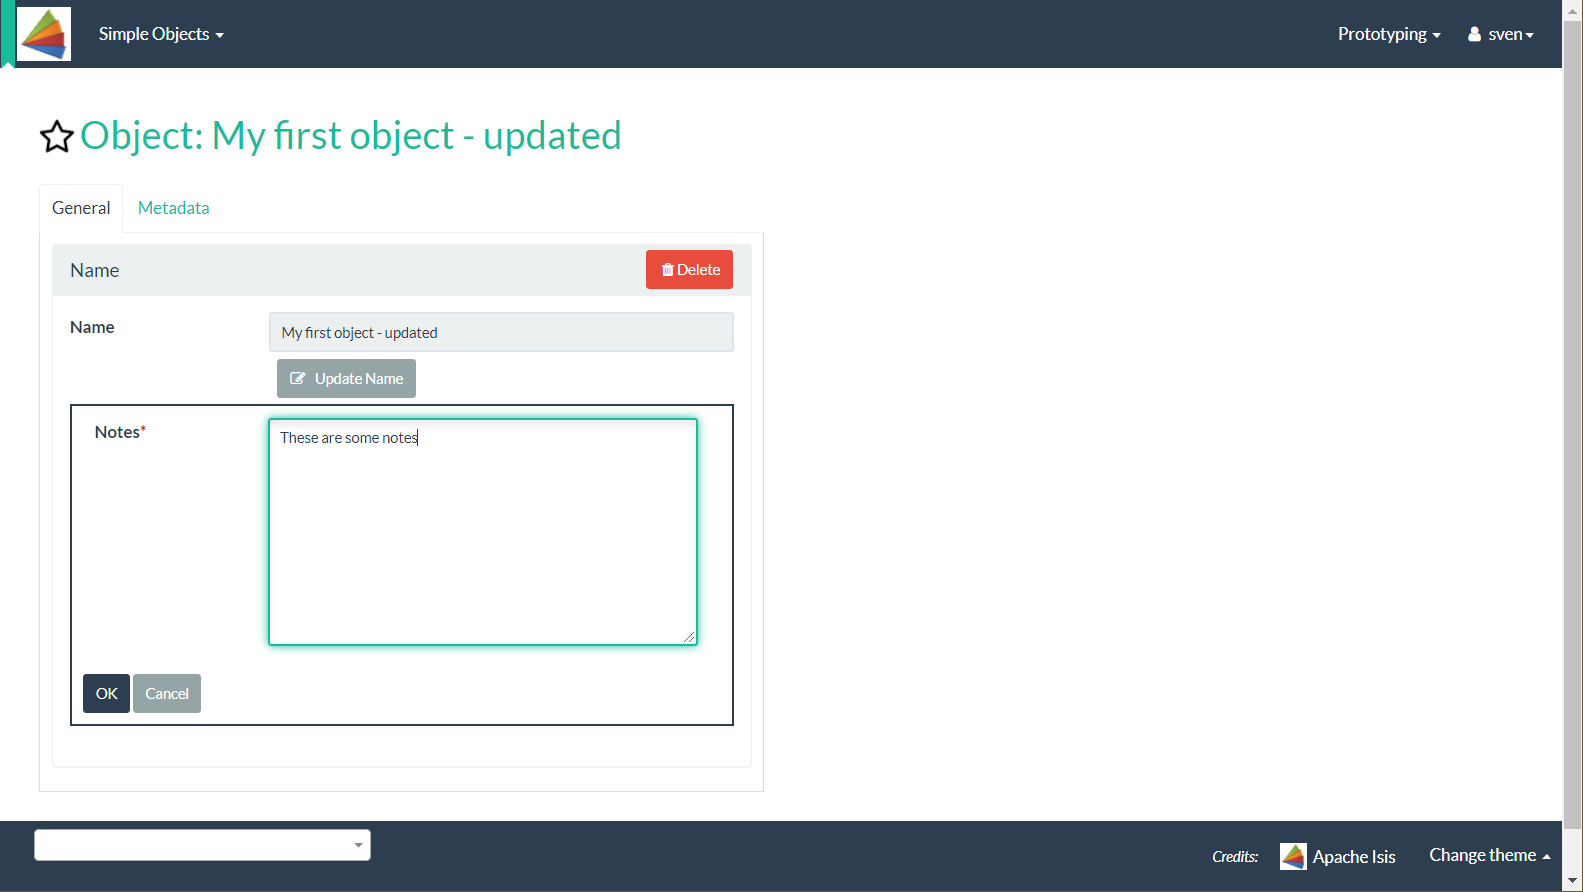Click the page vertical scrollbar down arrow
This screenshot has width=1583, height=892.
click(x=1573, y=881)
